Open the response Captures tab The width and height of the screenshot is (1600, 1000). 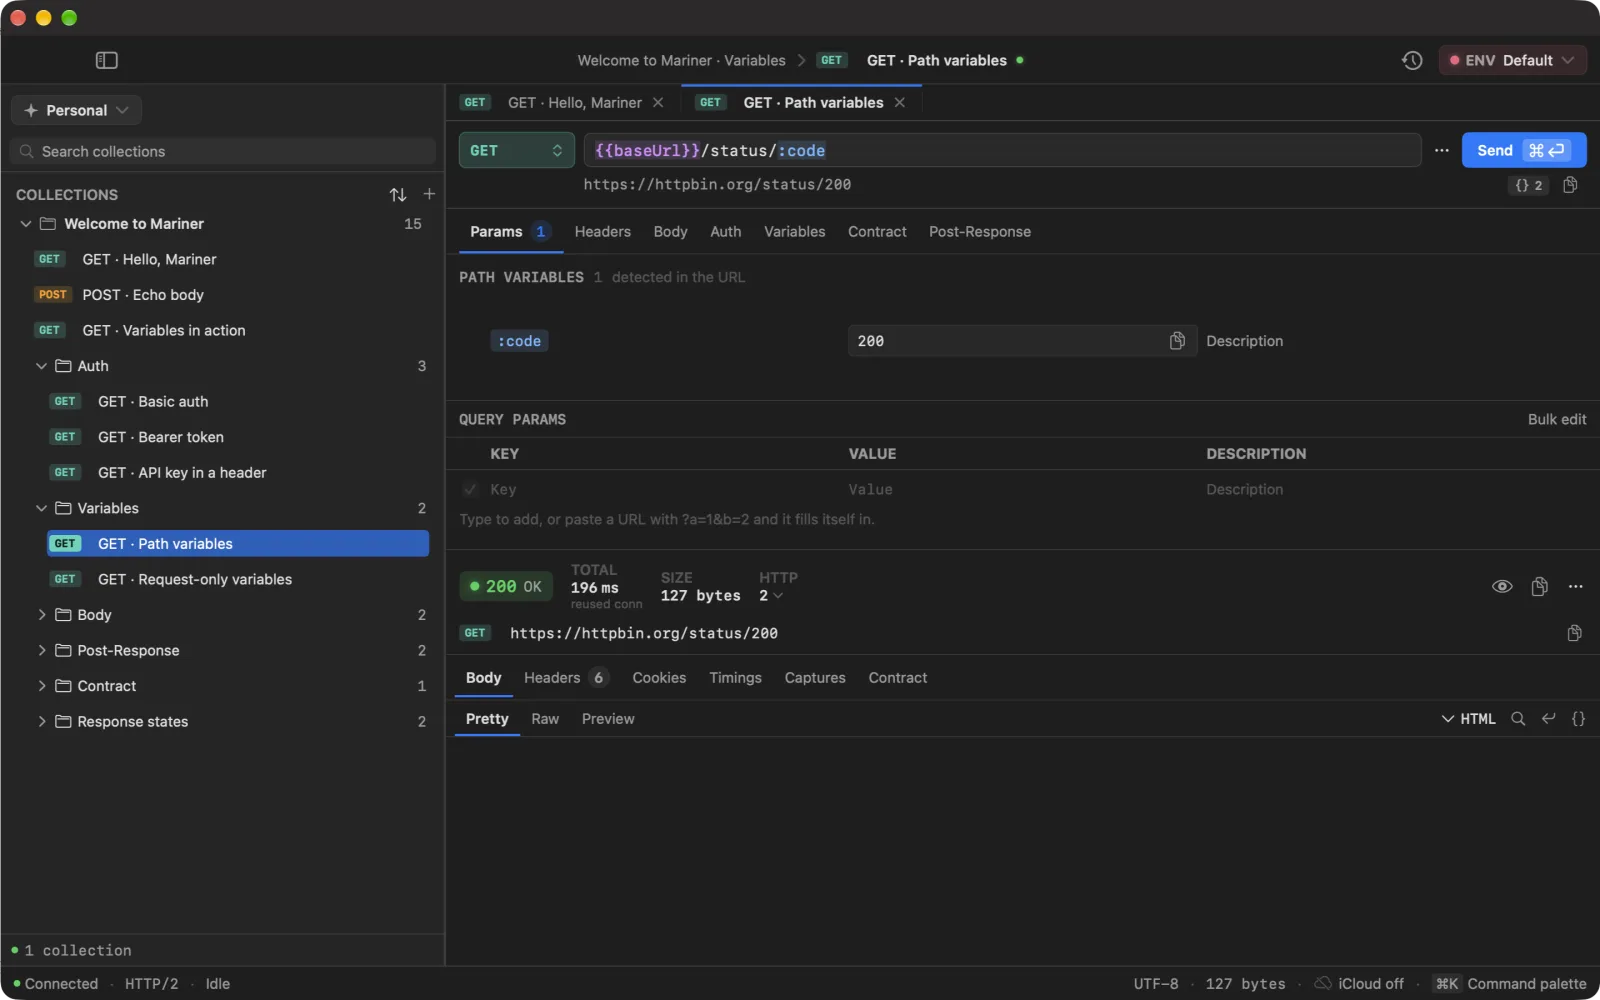pyautogui.click(x=814, y=677)
